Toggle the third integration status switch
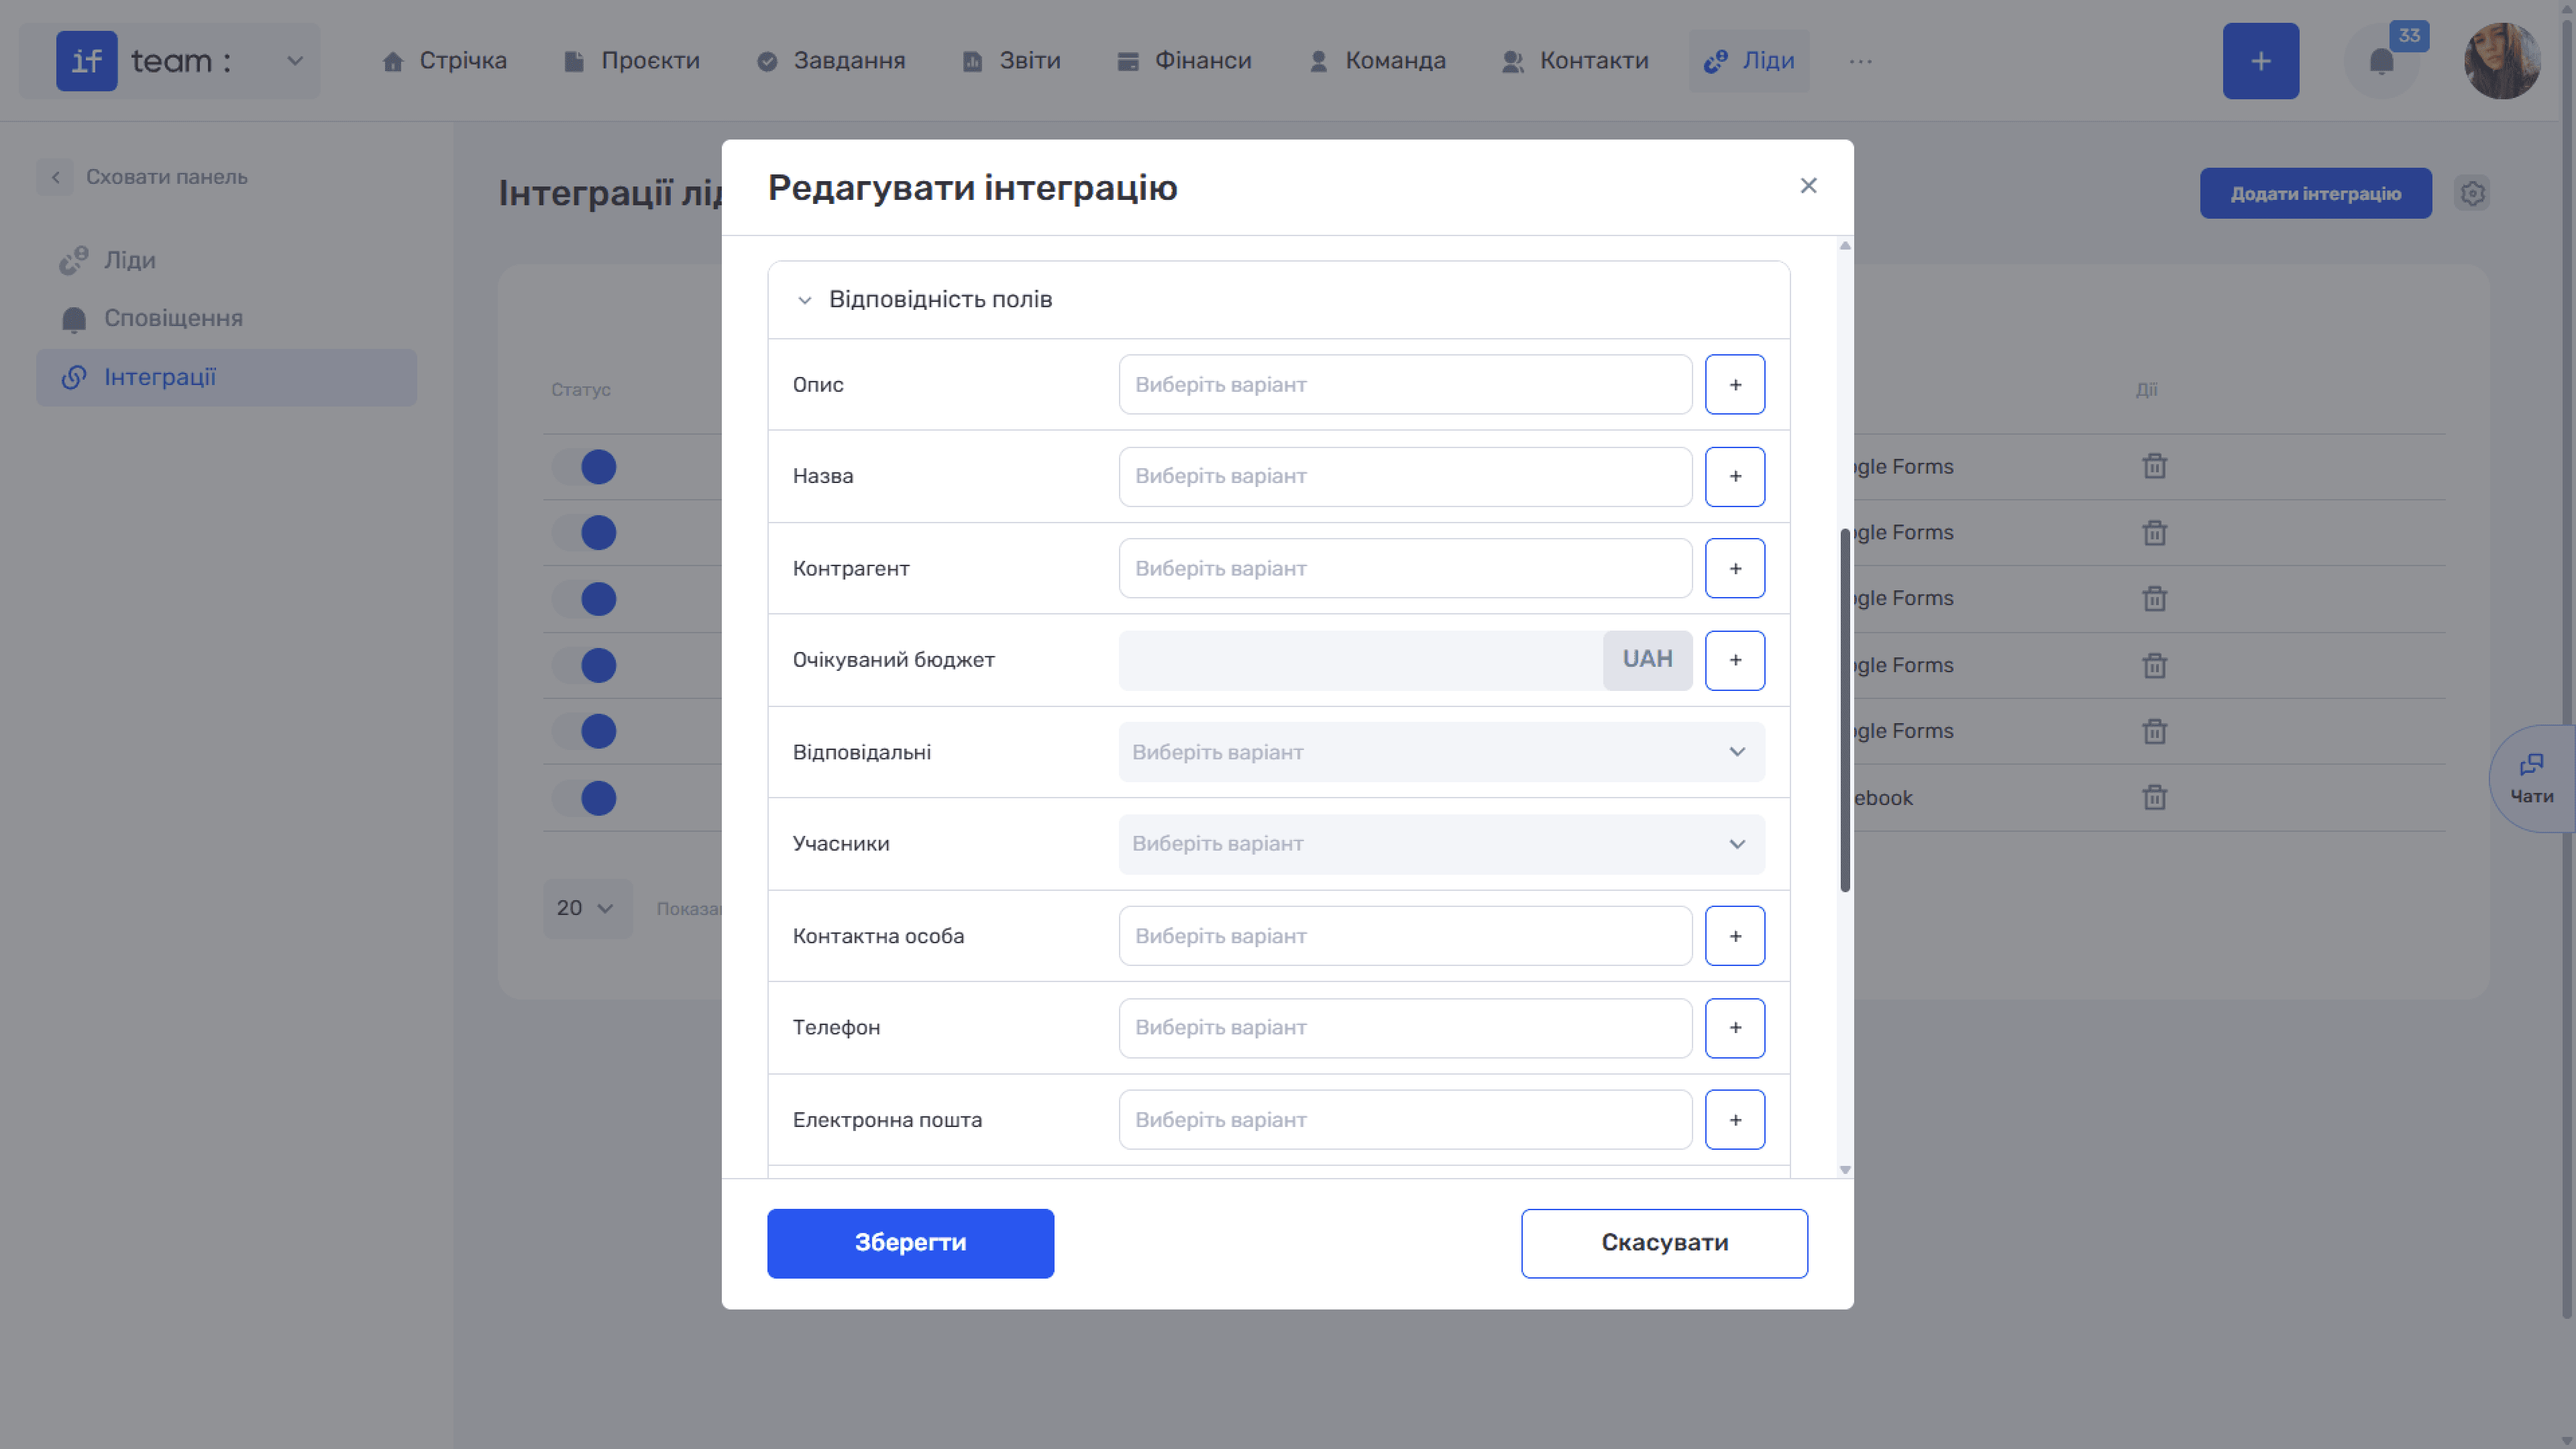Screen dimensions: 2576x1449 [x=586, y=599]
